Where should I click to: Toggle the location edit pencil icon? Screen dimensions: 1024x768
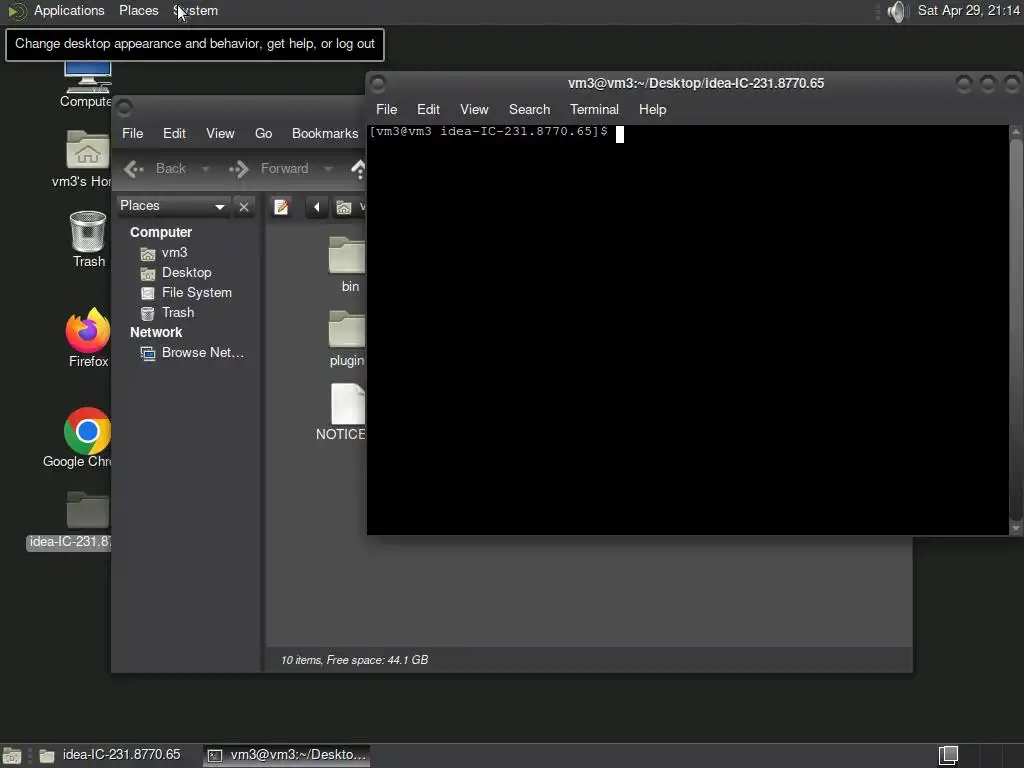click(281, 207)
